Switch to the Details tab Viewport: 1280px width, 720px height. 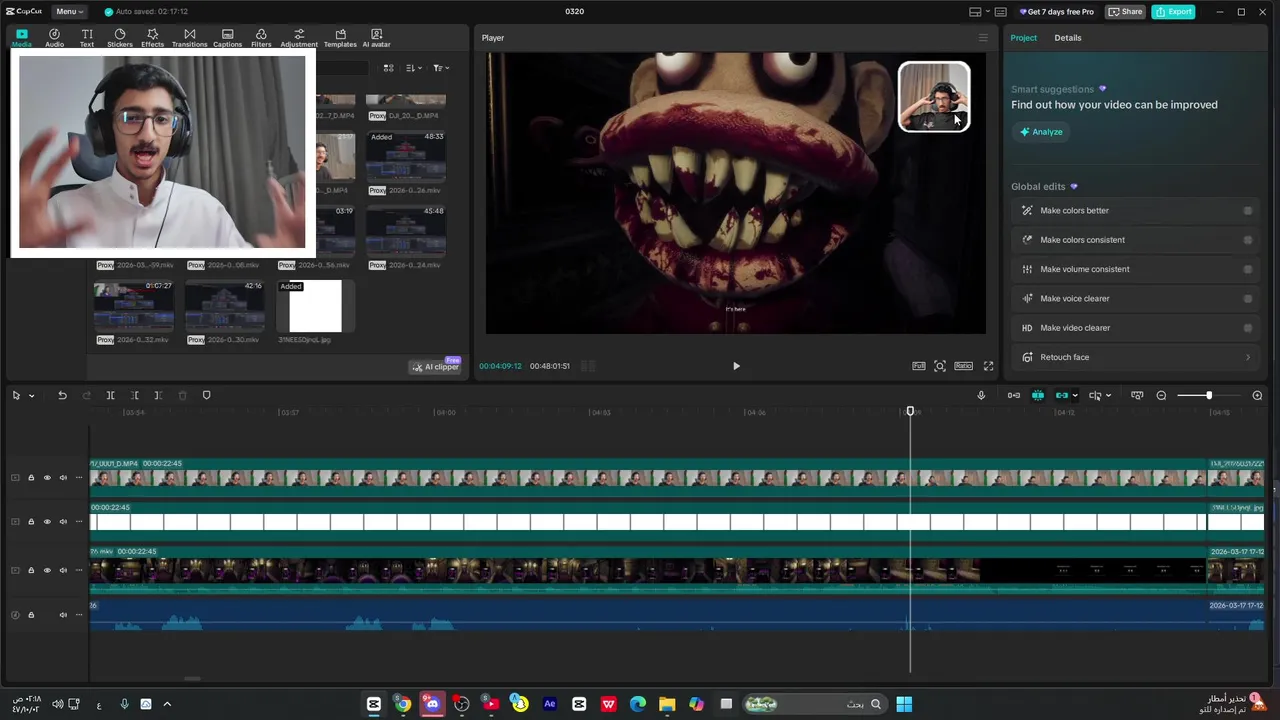[1067, 38]
